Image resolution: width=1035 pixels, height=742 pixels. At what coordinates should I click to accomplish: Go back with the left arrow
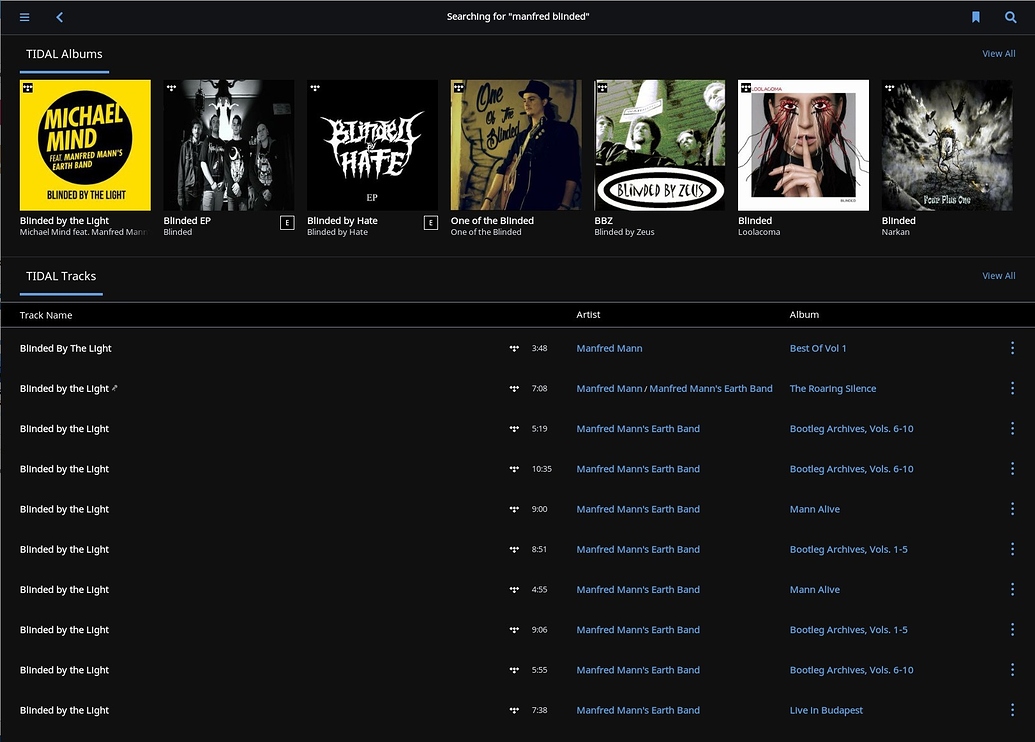(59, 17)
